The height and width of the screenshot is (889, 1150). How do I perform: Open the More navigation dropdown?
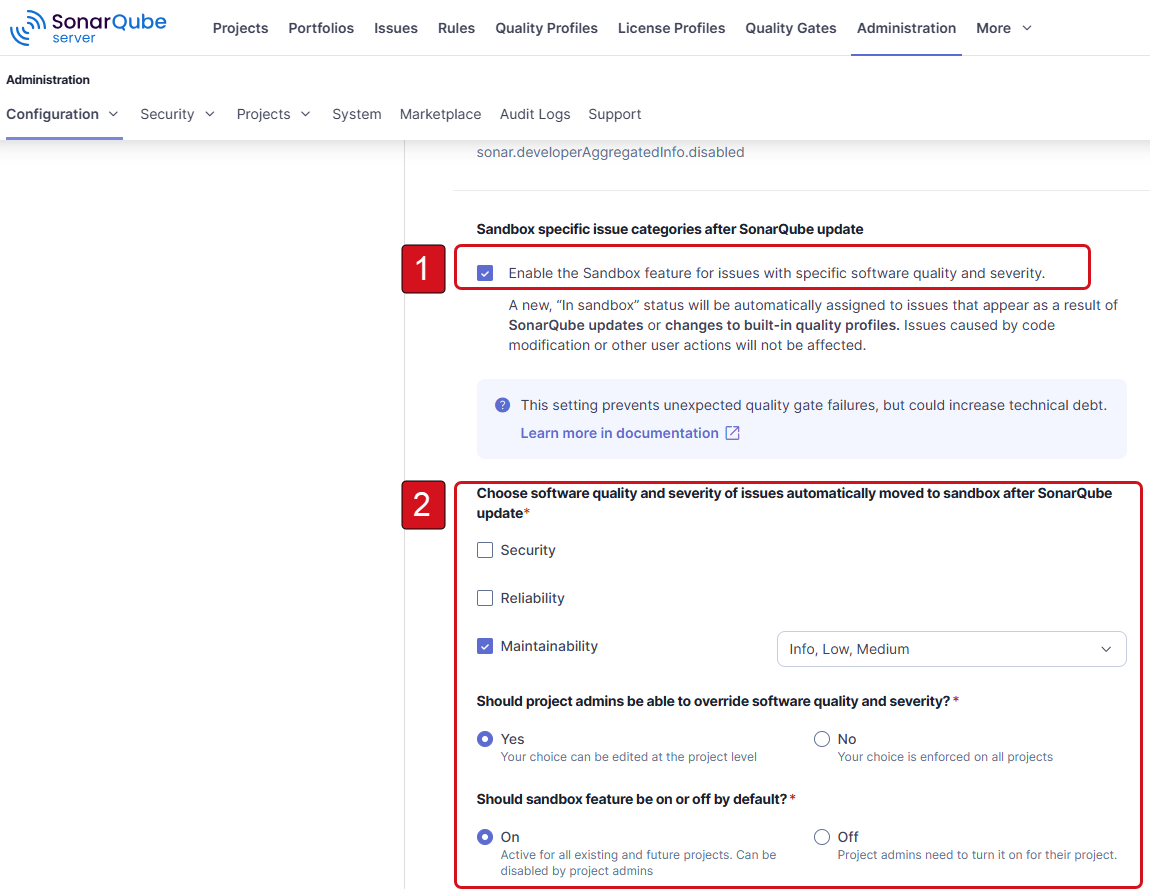point(1002,28)
